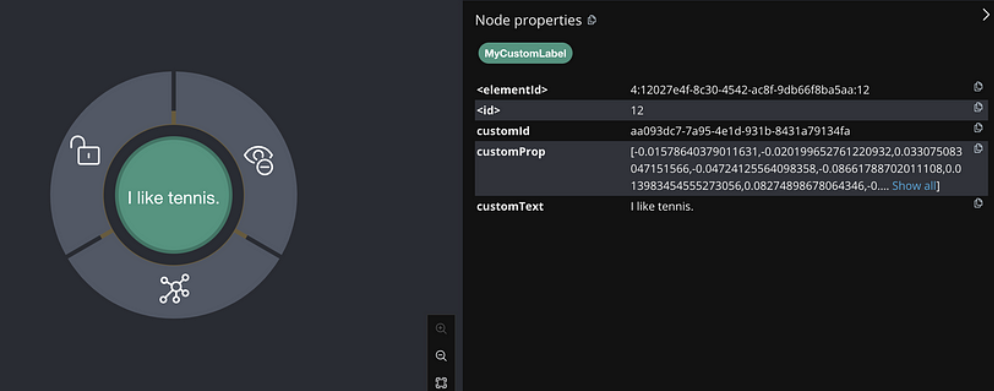Fit the graph to the screen

(441, 383)
